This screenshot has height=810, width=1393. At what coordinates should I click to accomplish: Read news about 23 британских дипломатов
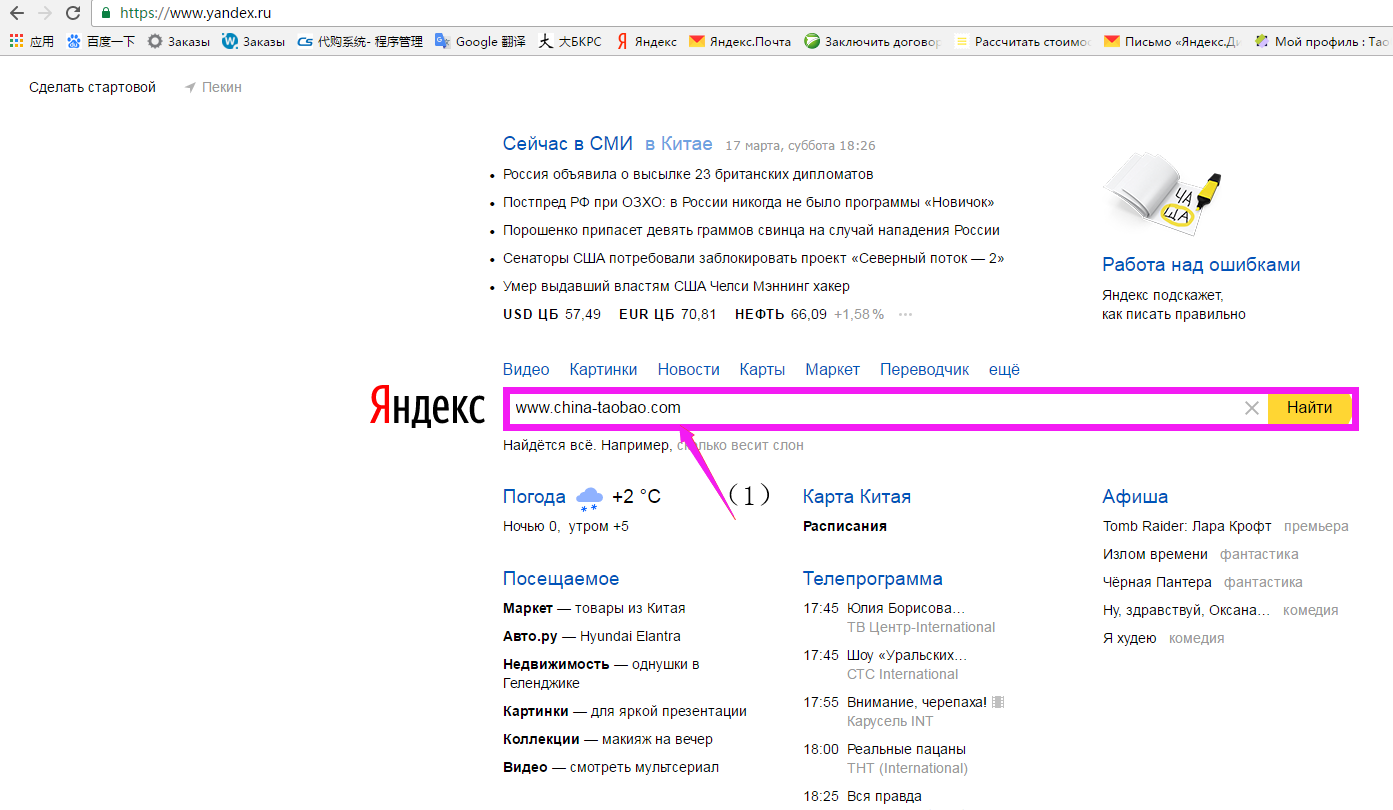point(688,174)
